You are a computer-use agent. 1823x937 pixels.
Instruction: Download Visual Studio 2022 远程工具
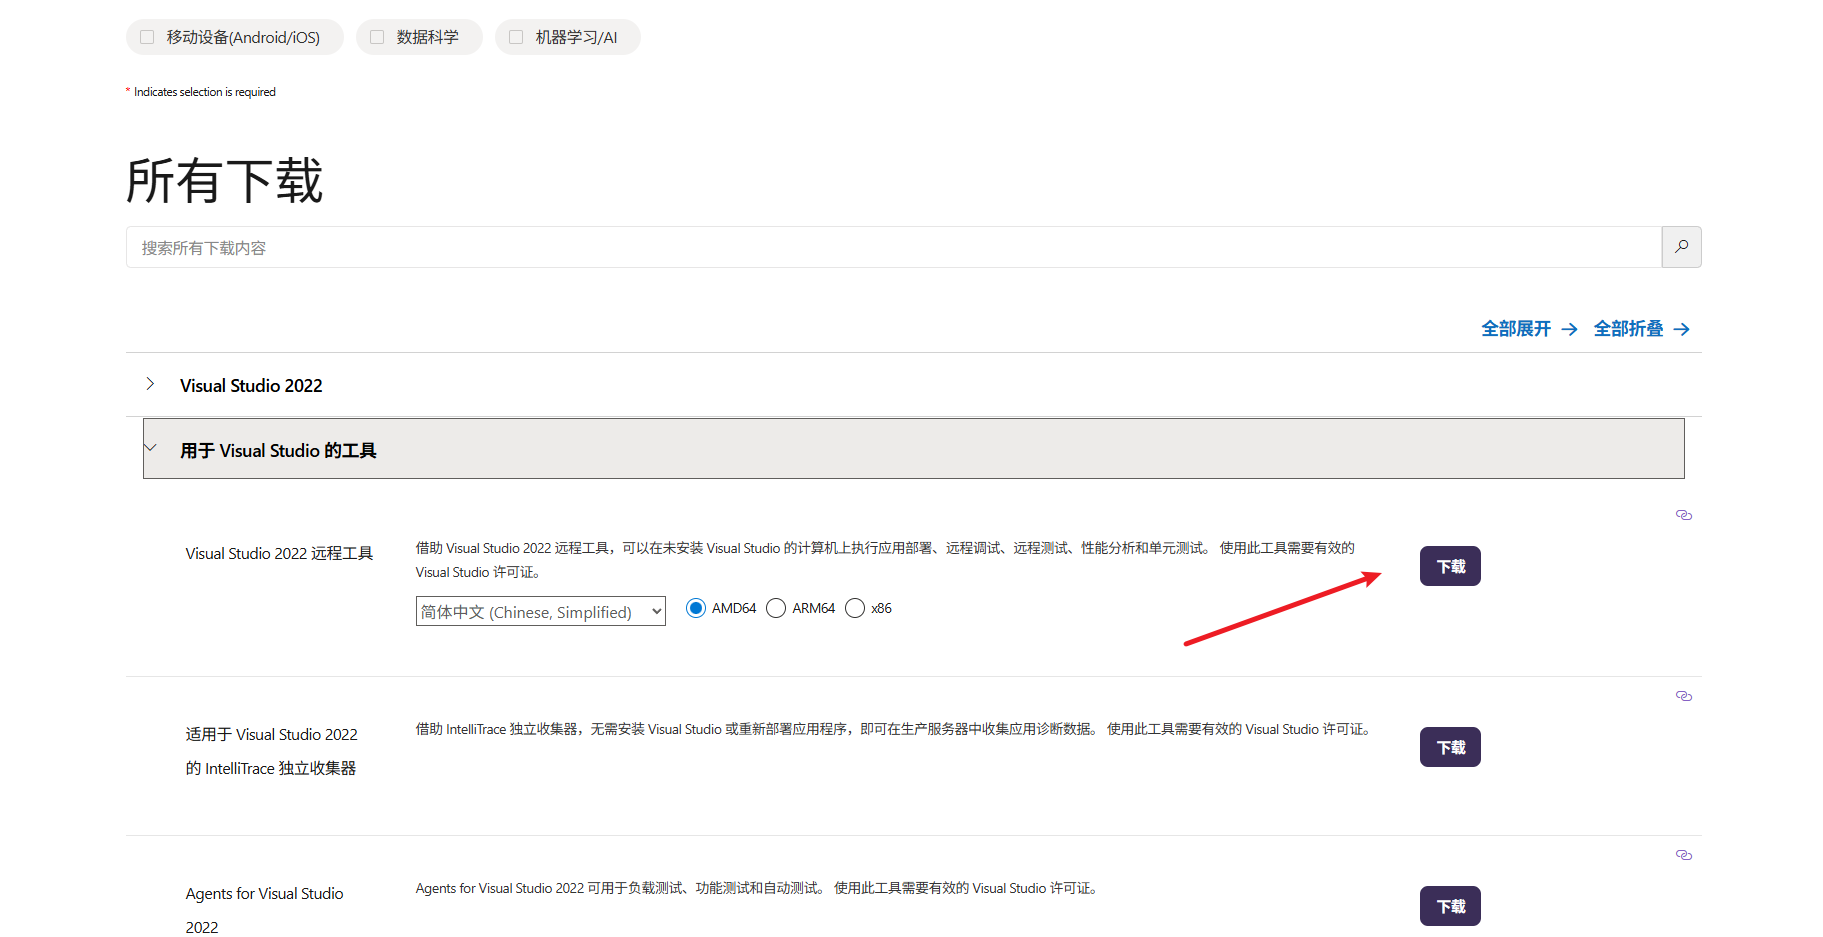[x=1450, y=566]
